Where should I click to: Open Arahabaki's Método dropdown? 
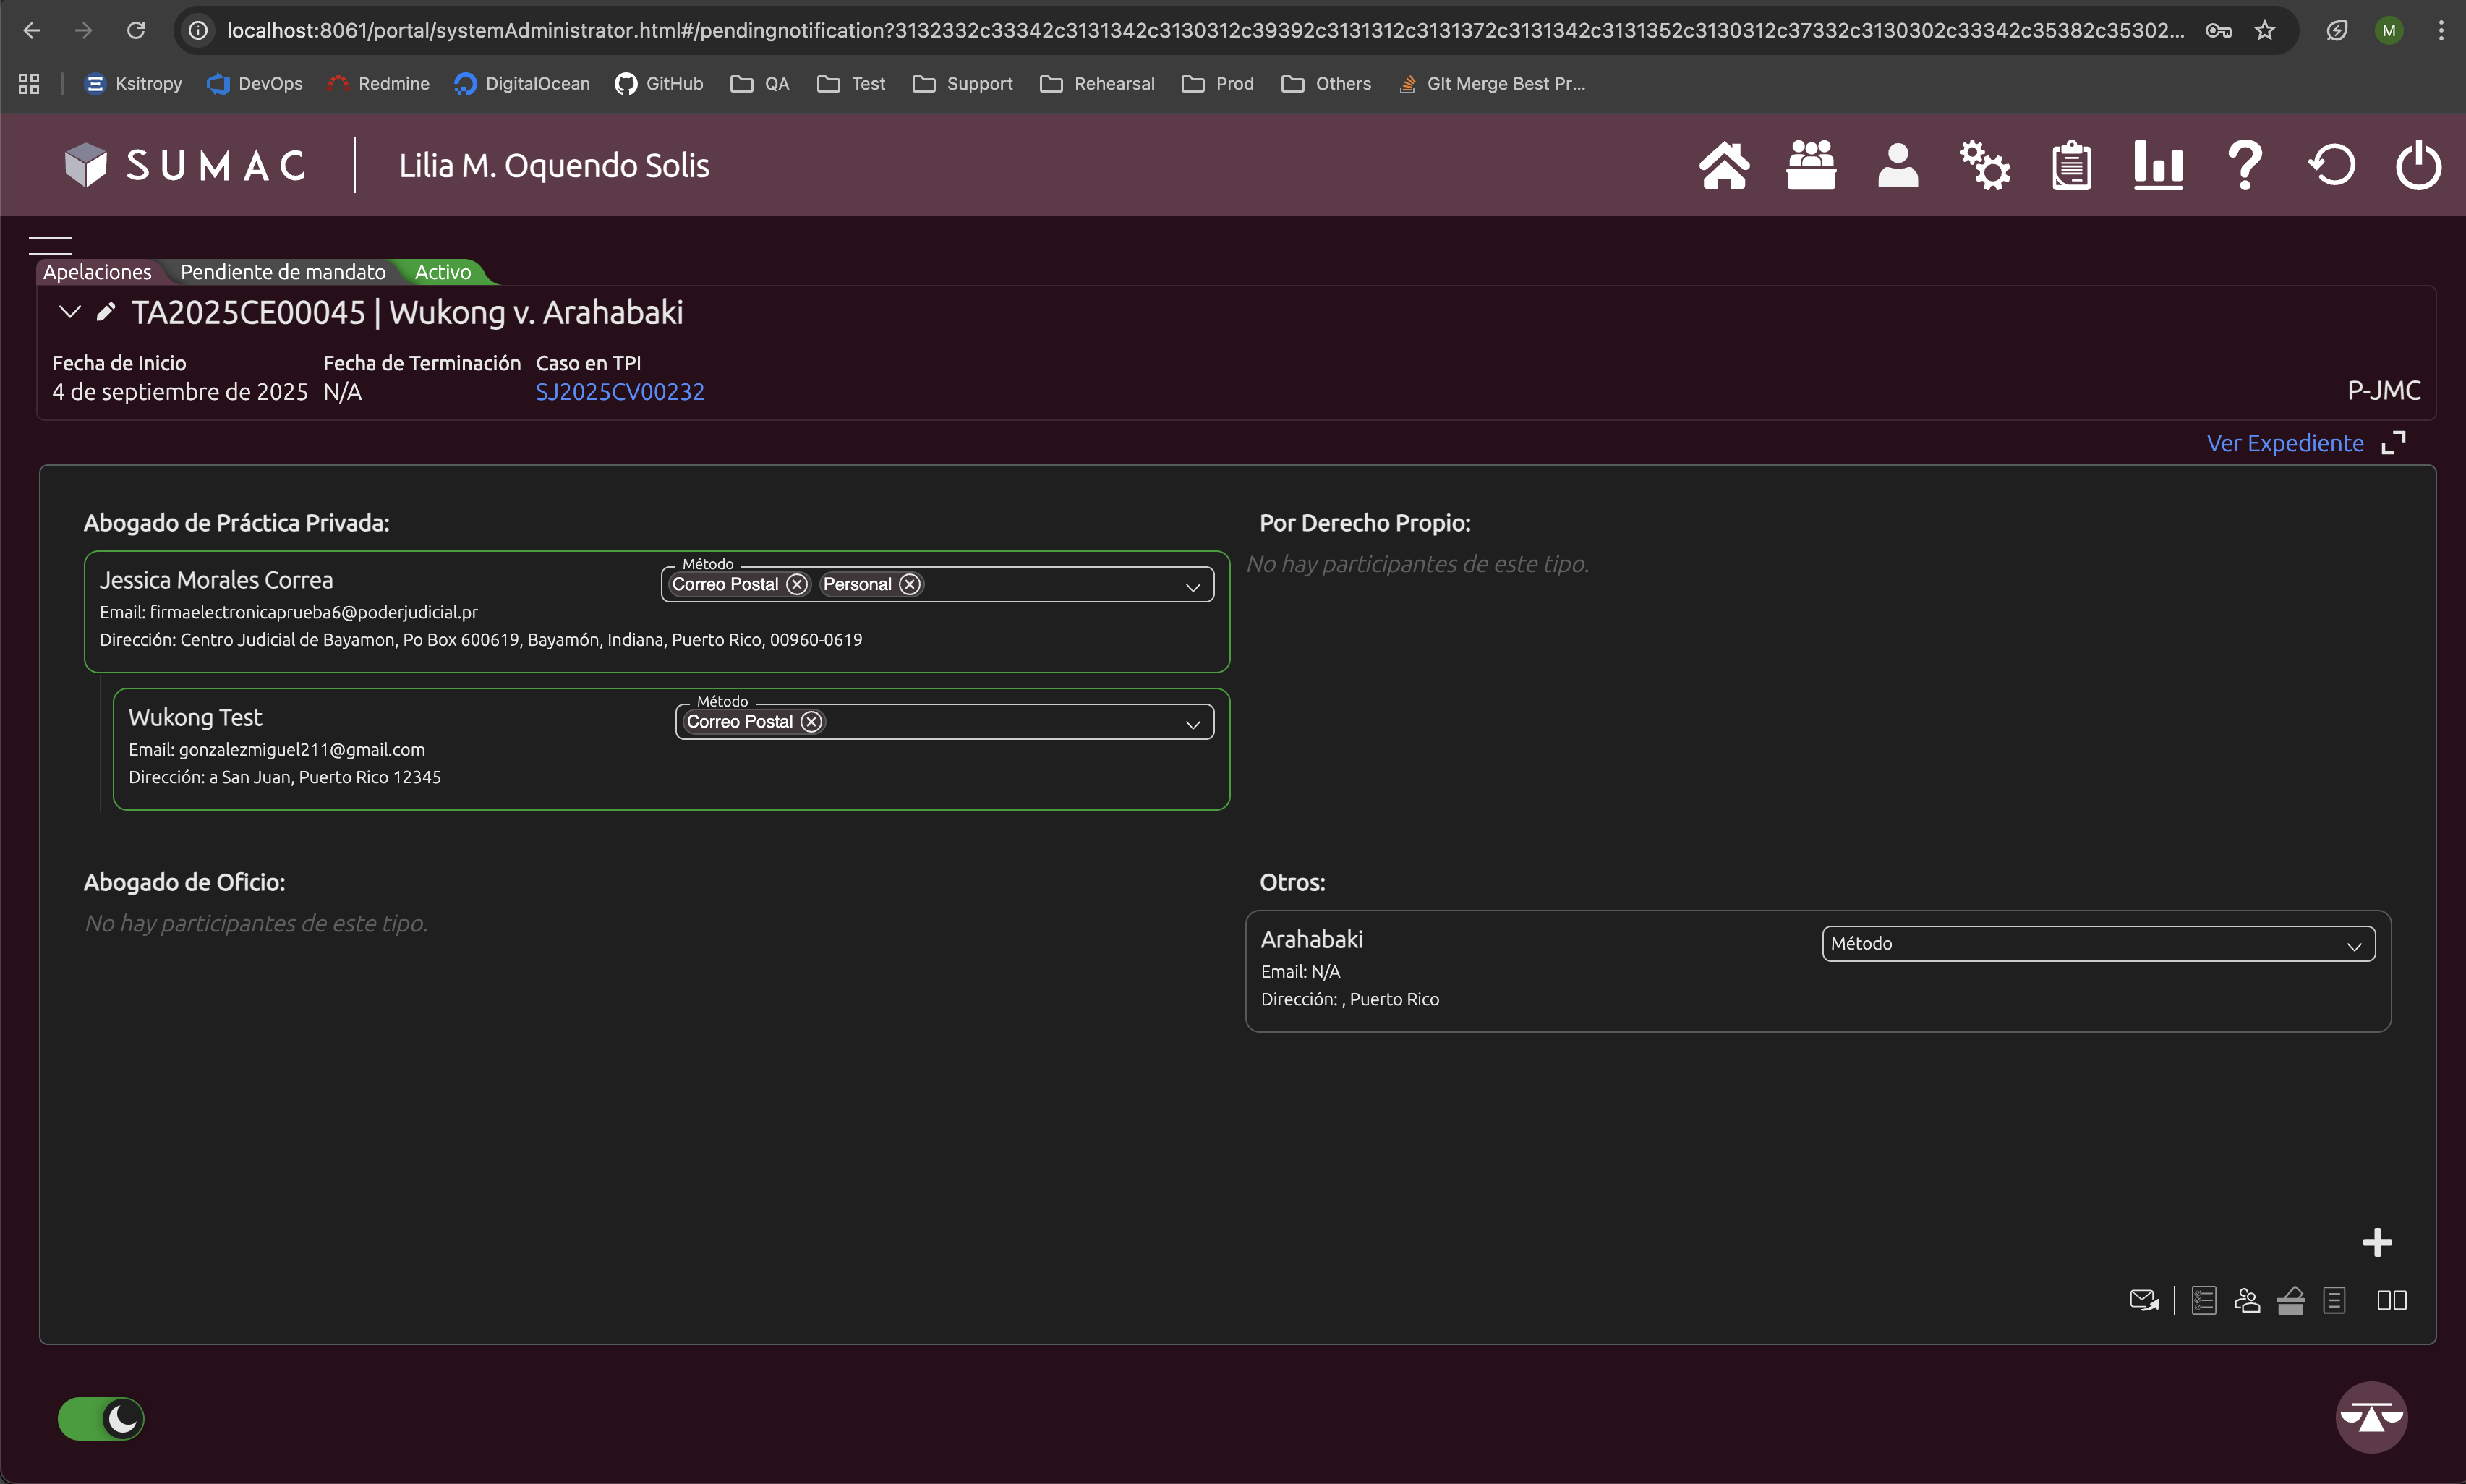pyautogui.click(x=2097, y=944)
